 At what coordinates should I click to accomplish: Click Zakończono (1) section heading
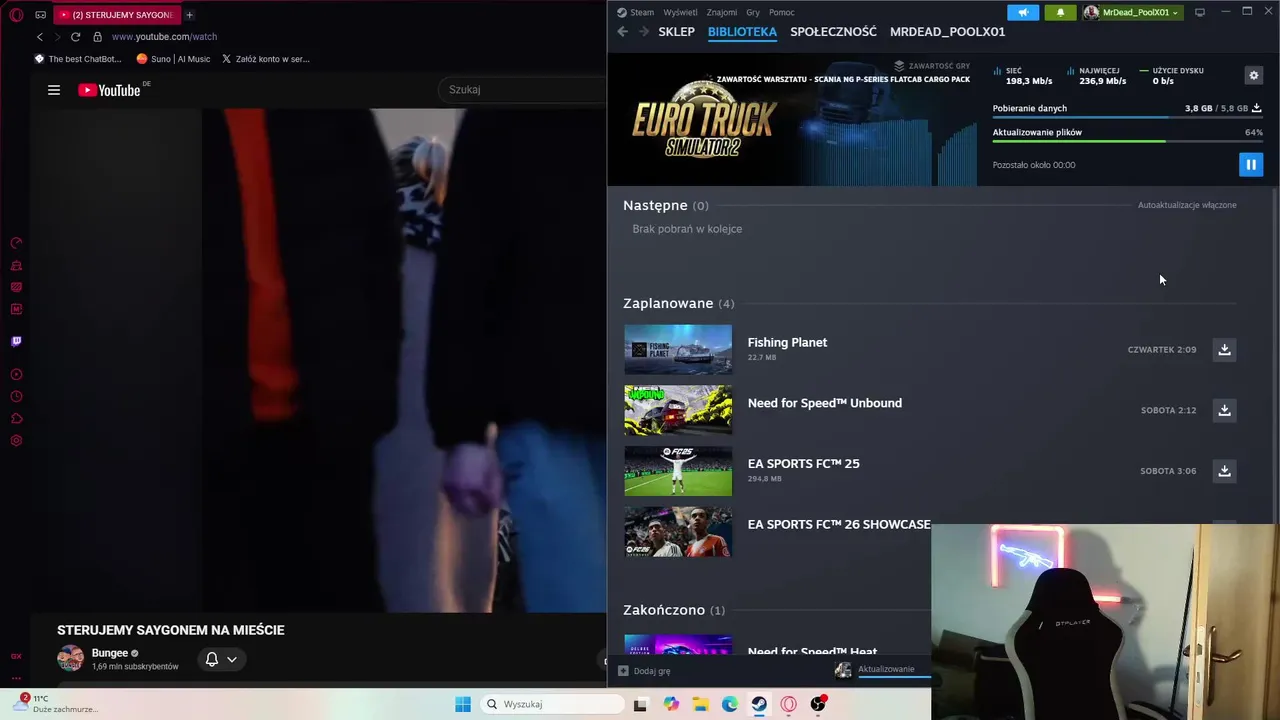[x=674, y=610]
